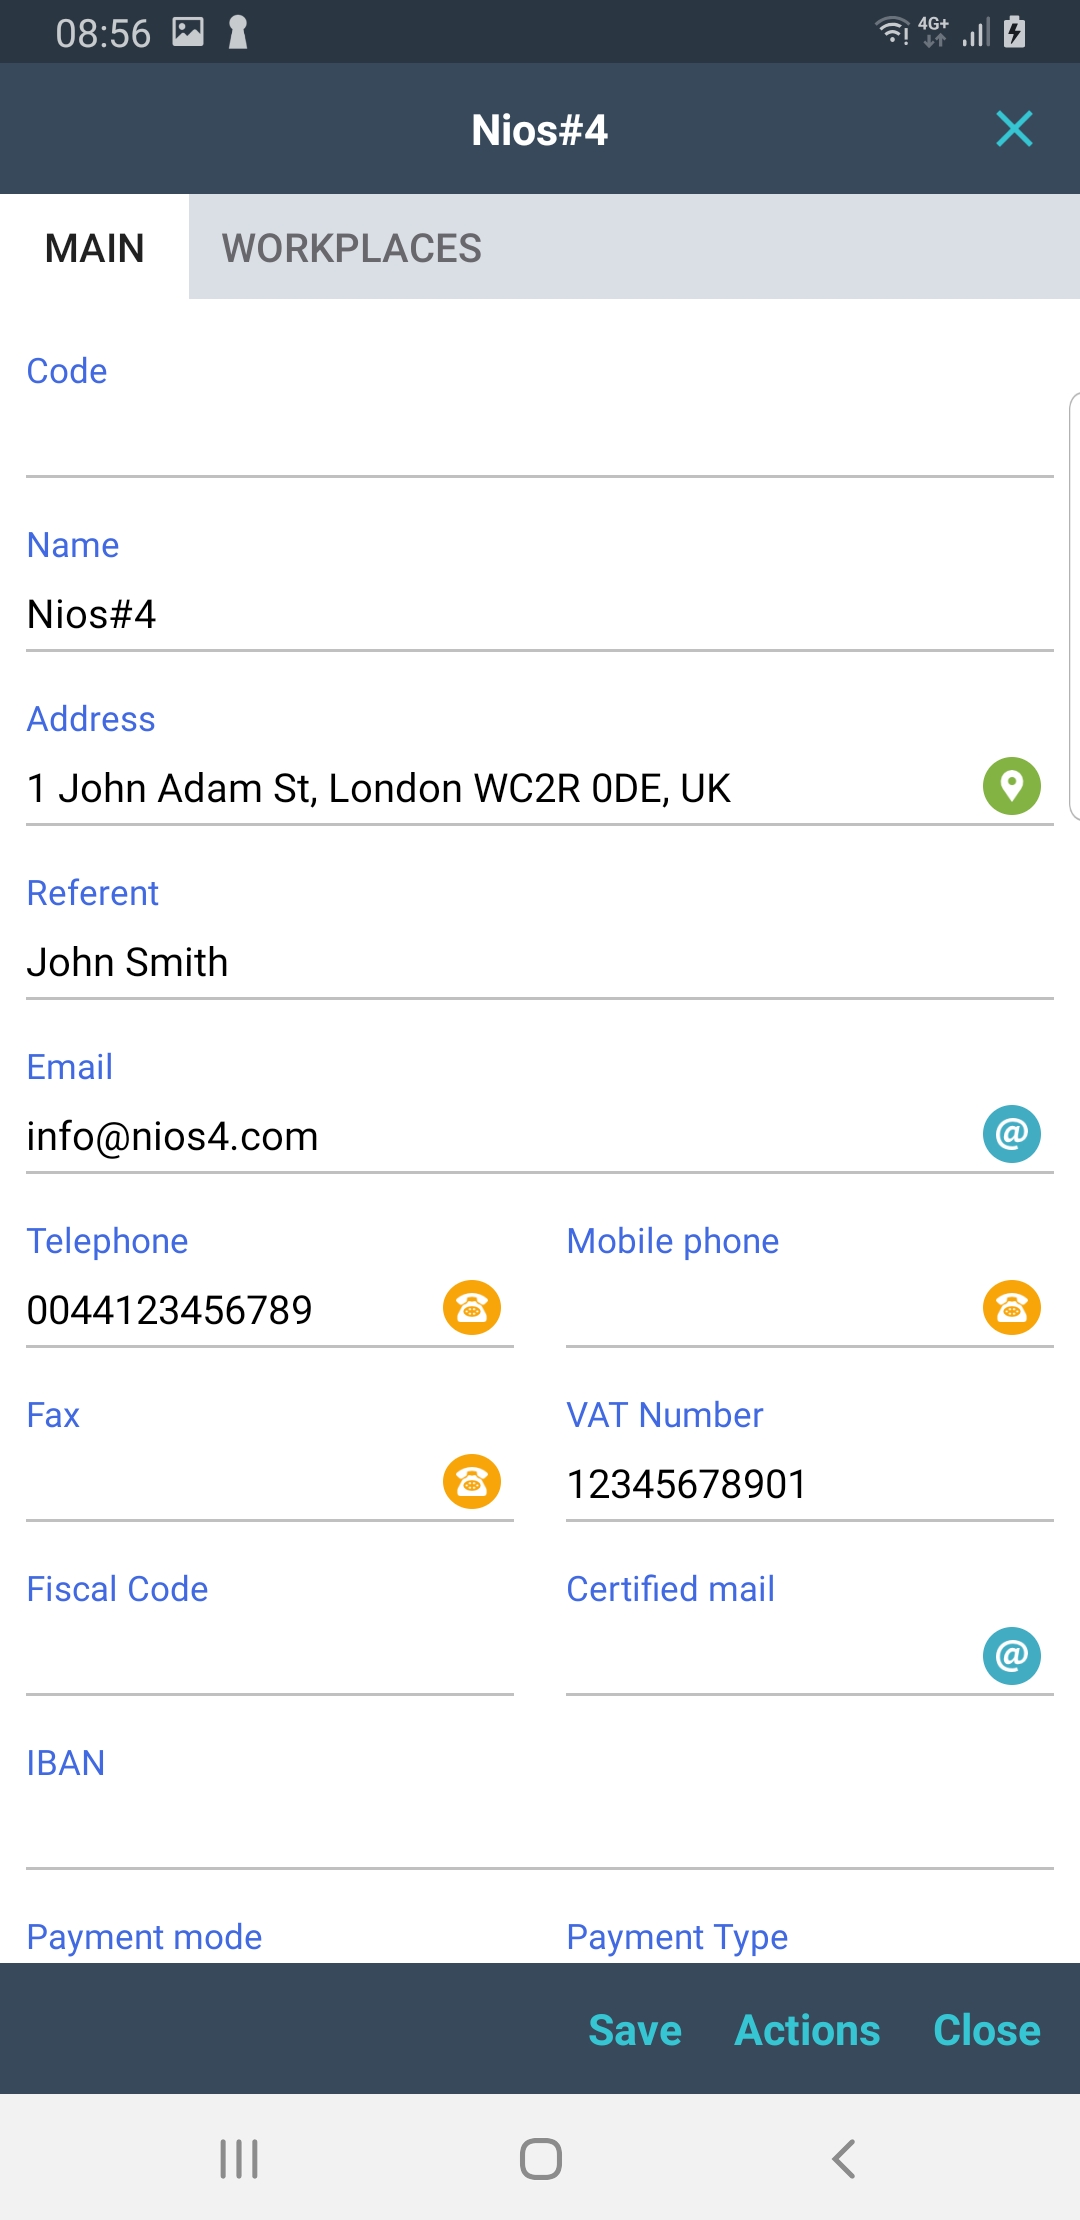1080x2220 pixels.
Task: Focus the Code input field
Action: point(540,441)
